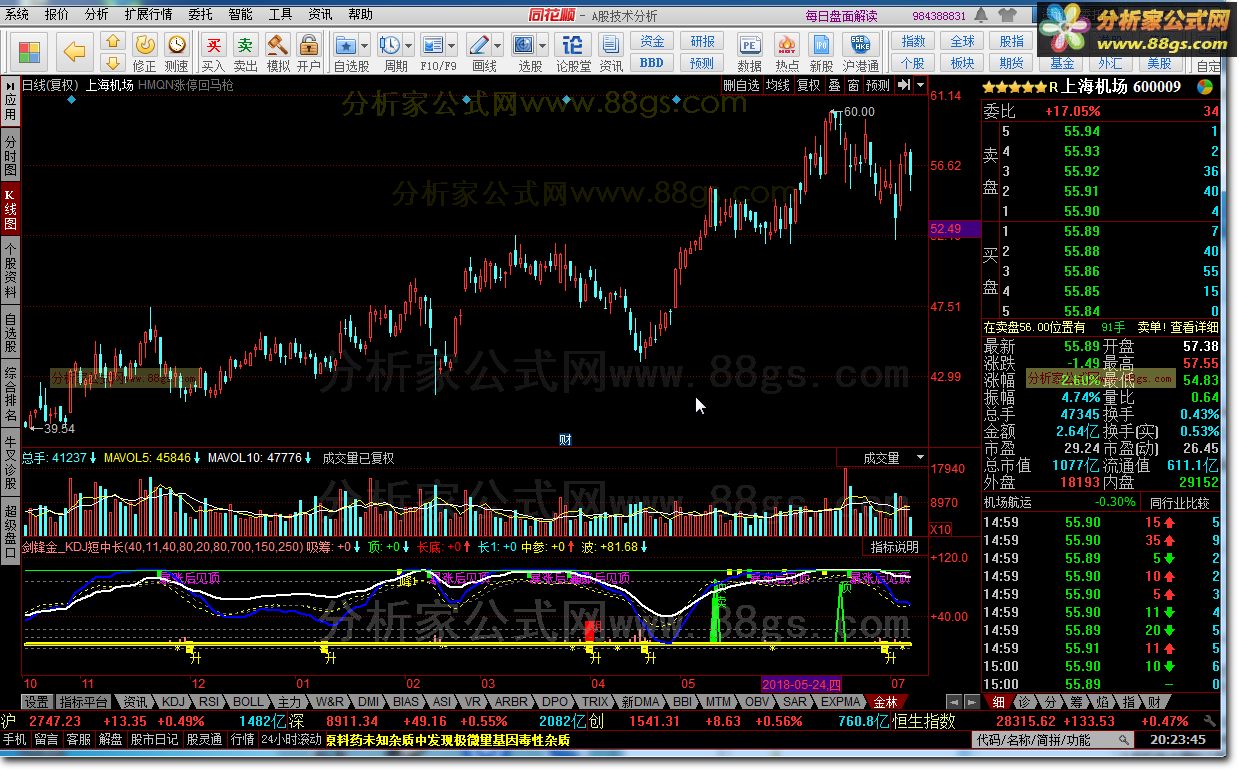Click the right scroll arrow under chart
Image resolution: width=1239 pixels, height=770 pixels.
[970, 702]
